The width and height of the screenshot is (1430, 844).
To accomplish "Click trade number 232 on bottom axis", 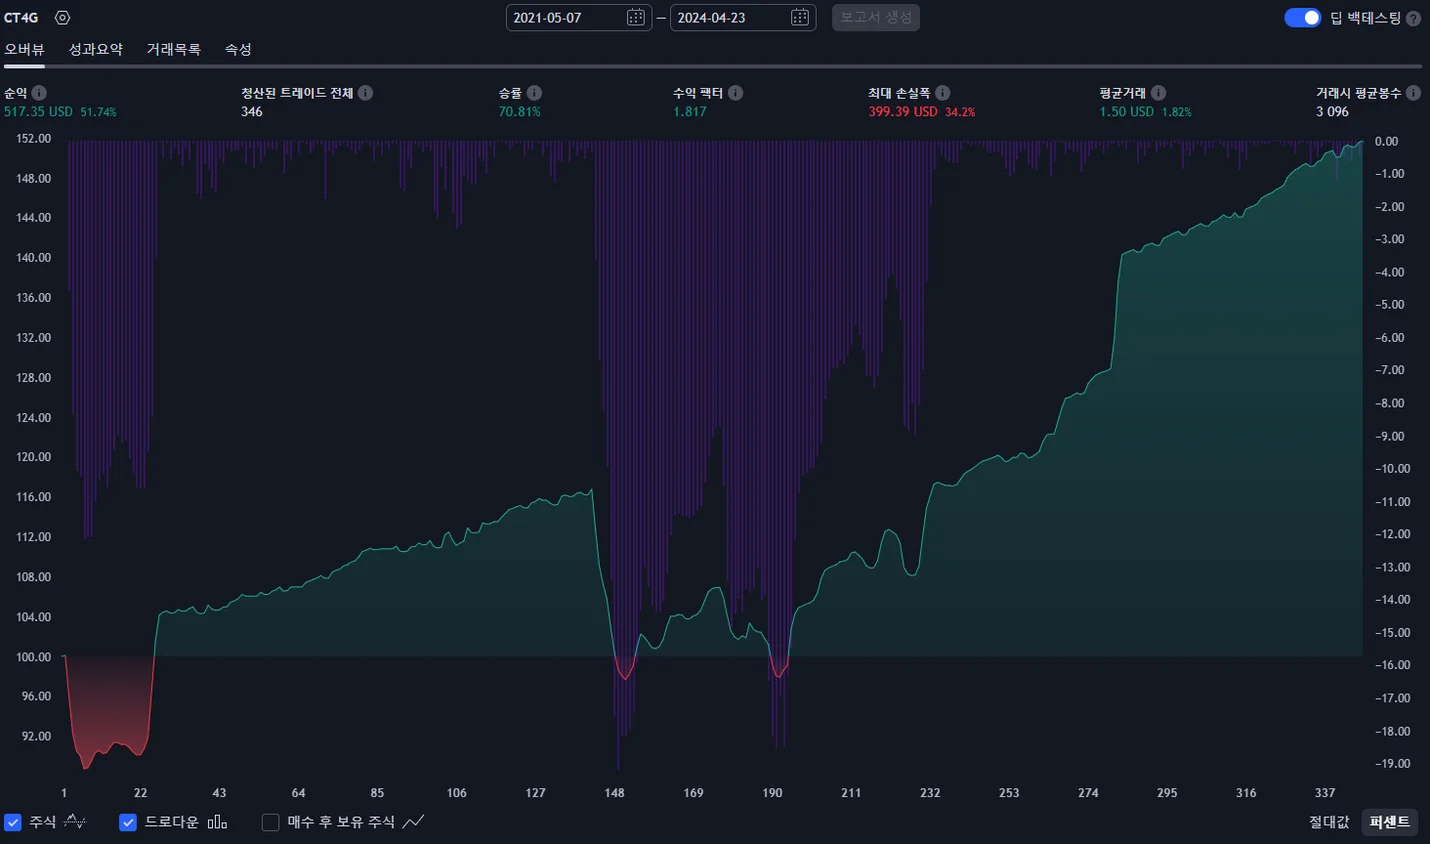I will point(930,793).
